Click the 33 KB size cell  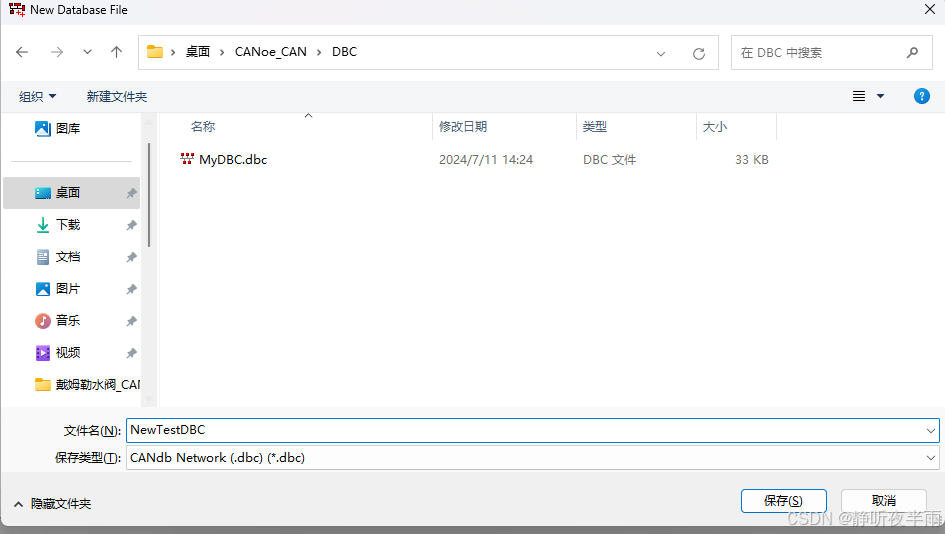coord(752,160)
